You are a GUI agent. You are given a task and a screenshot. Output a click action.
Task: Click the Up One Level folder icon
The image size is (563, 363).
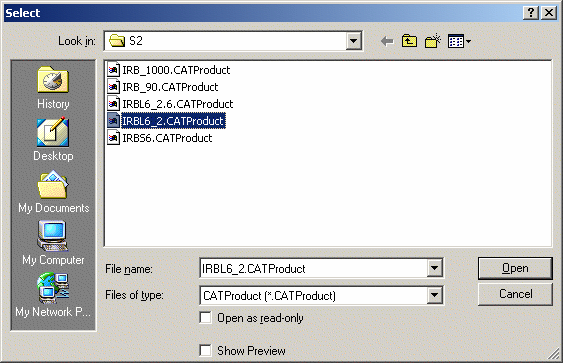click(x=409, y=41)
